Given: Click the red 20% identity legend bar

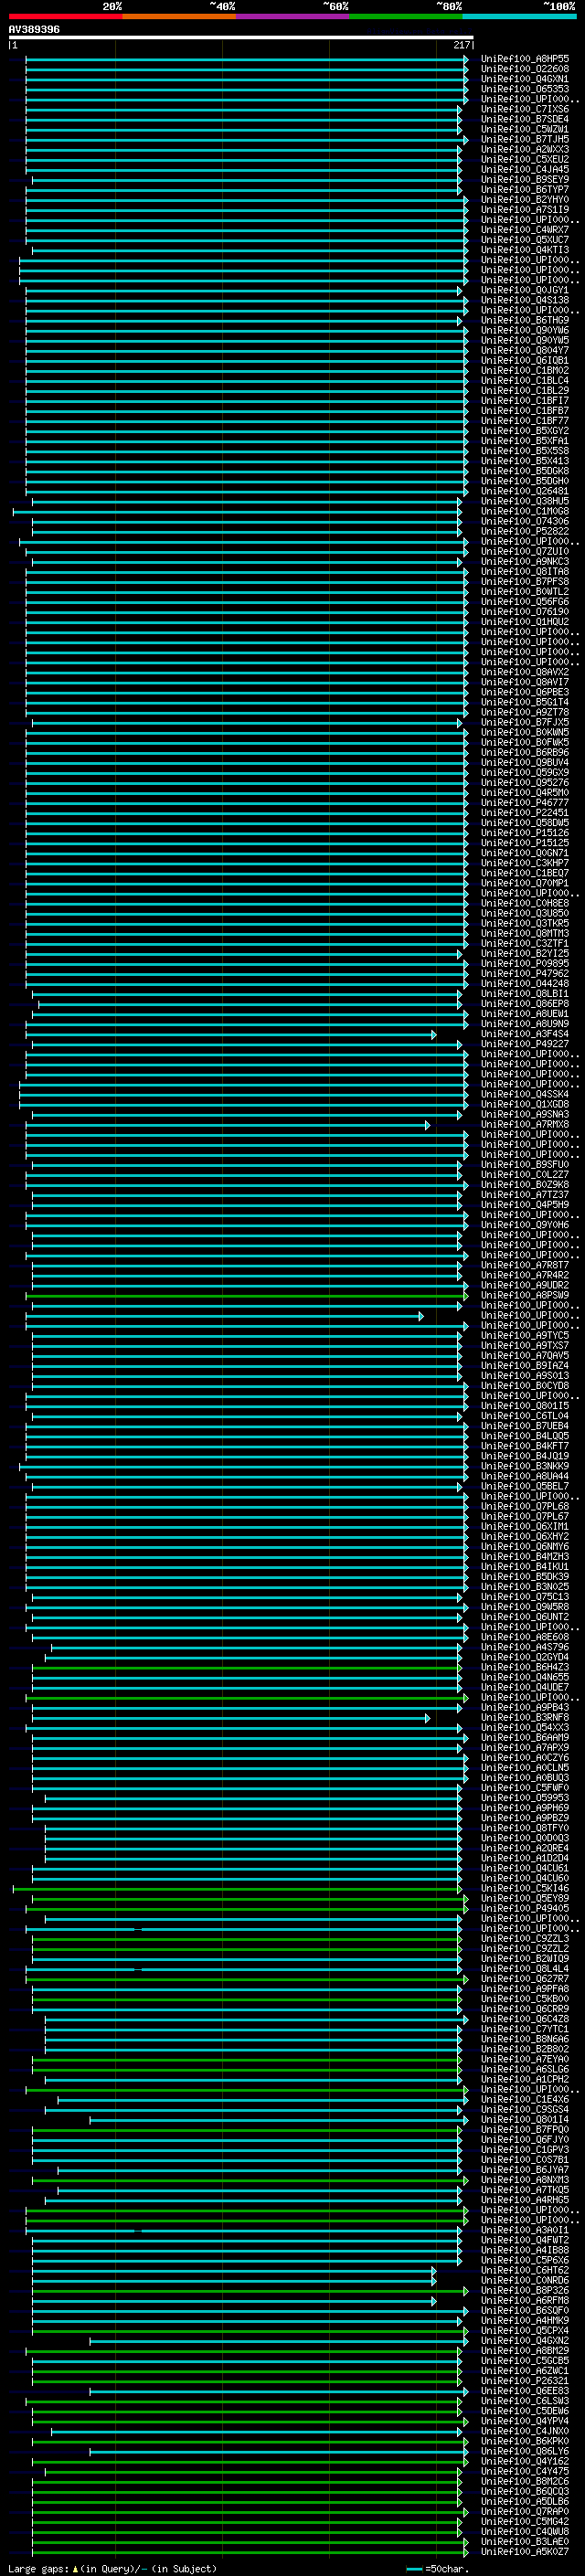Looking at the screenshot, I should tap(65, 16).
